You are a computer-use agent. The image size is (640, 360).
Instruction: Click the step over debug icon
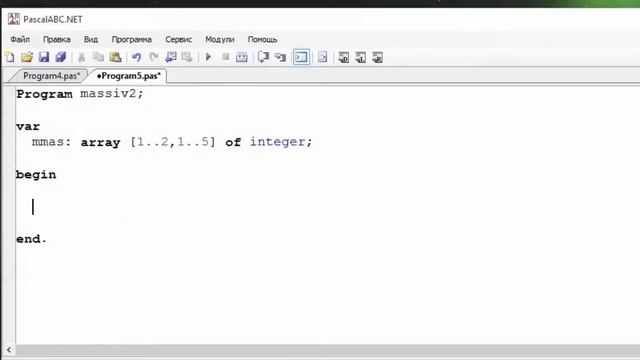pyautogui.click(x=263, y=57)
